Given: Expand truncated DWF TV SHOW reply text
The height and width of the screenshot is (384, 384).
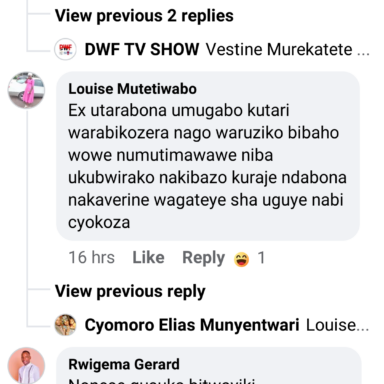Looking at the screenshot, I should (x=287, y=50).
